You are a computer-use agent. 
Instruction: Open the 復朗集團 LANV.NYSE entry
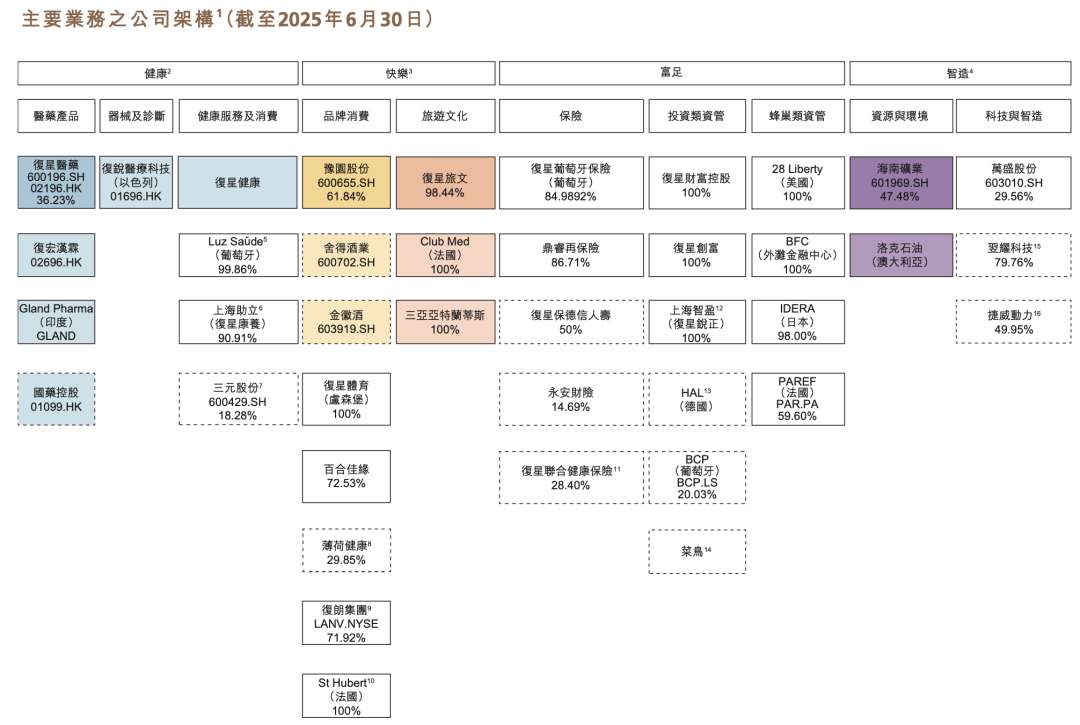pos(346,621)
